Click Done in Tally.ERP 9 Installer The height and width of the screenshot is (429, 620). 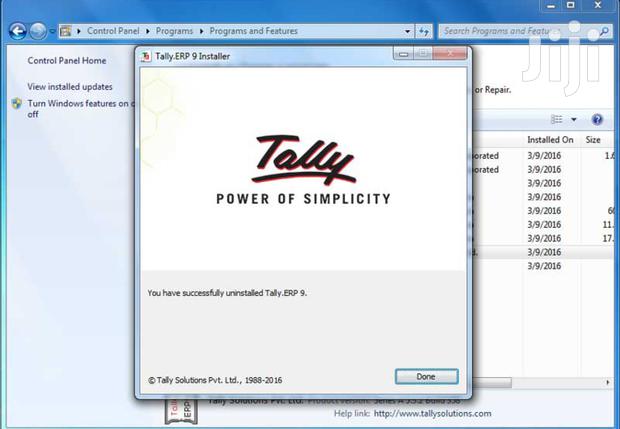pyautogui.click(x=427, y=376)
